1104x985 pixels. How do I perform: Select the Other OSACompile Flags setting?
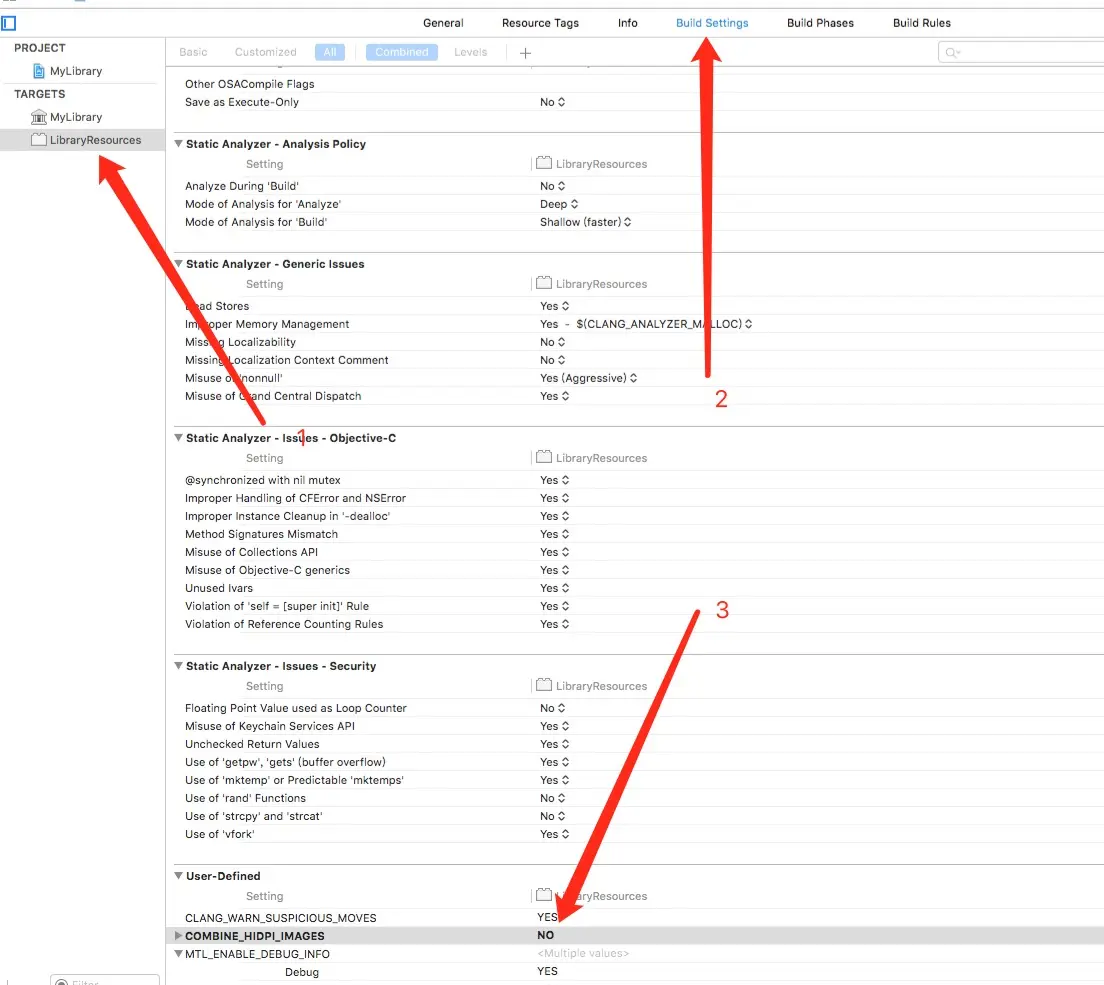click(x=249, y=84)
